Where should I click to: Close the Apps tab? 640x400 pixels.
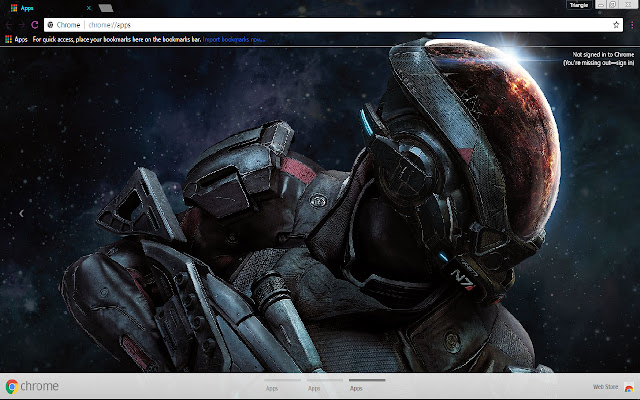point(89,8)
